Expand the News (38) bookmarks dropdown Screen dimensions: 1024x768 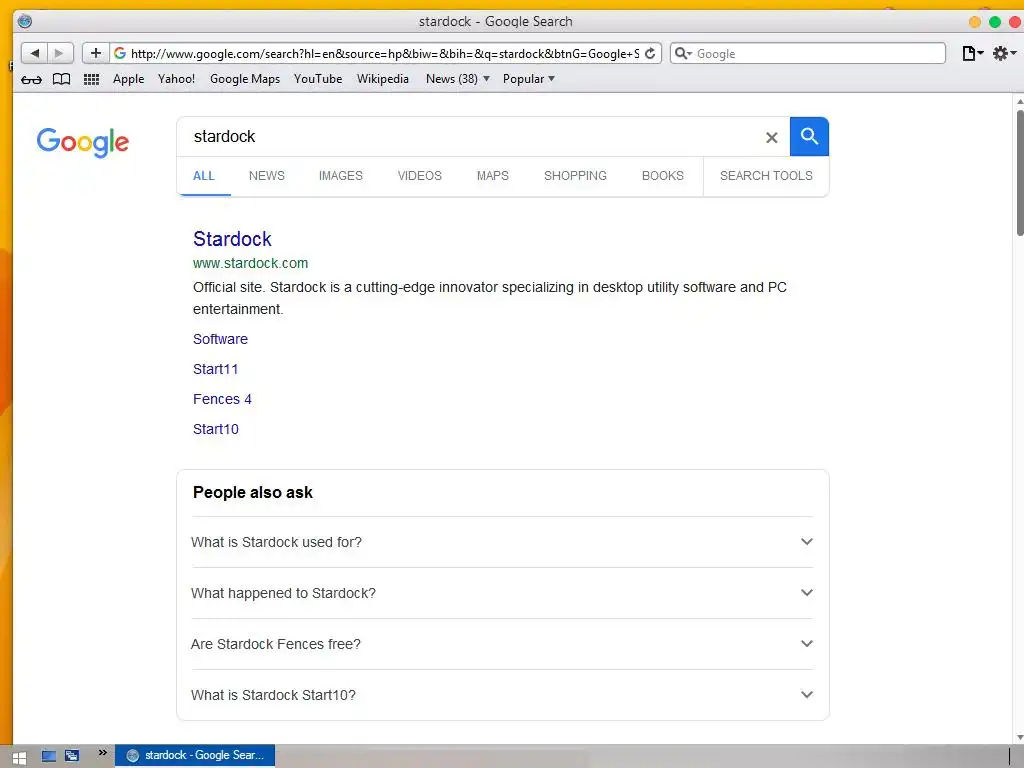coord(457,79)
